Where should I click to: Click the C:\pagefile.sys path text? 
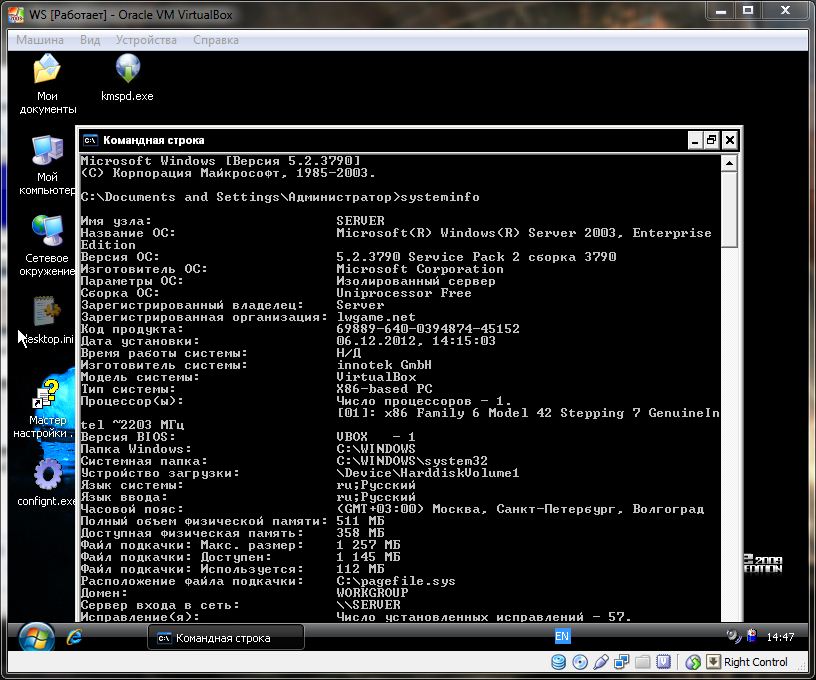click(396, 581)
